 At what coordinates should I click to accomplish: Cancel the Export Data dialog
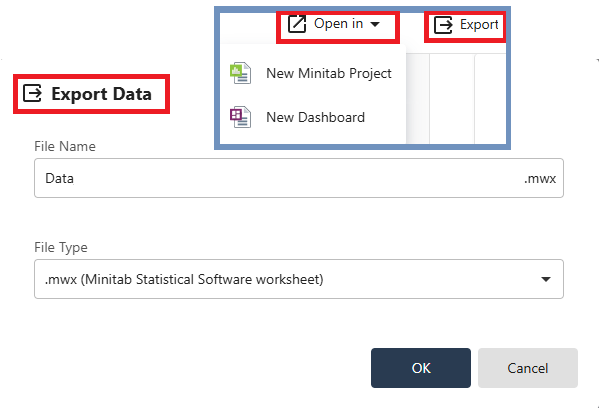528,368
